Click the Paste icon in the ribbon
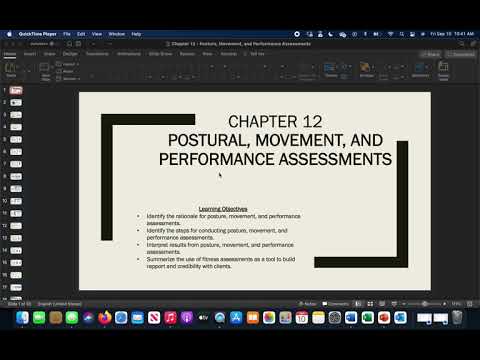480x360 pixels. [11, 68]
